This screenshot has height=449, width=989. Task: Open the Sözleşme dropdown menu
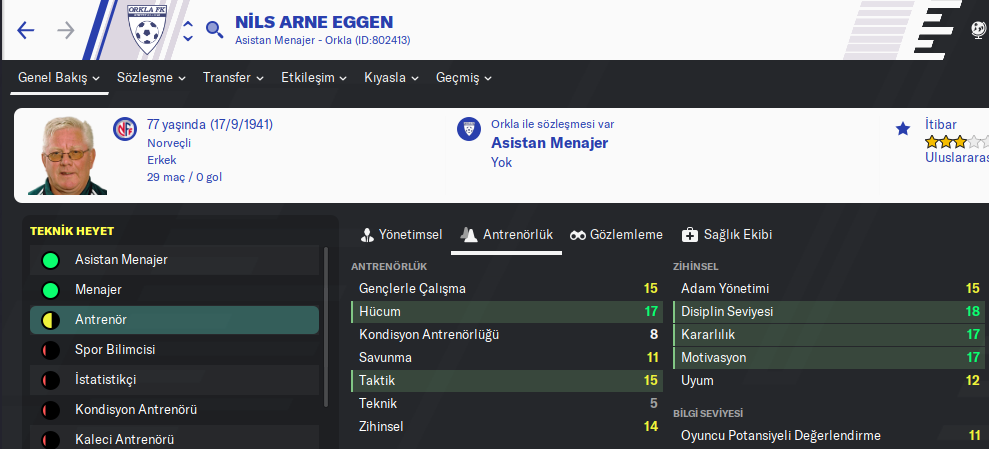(151, 78)
